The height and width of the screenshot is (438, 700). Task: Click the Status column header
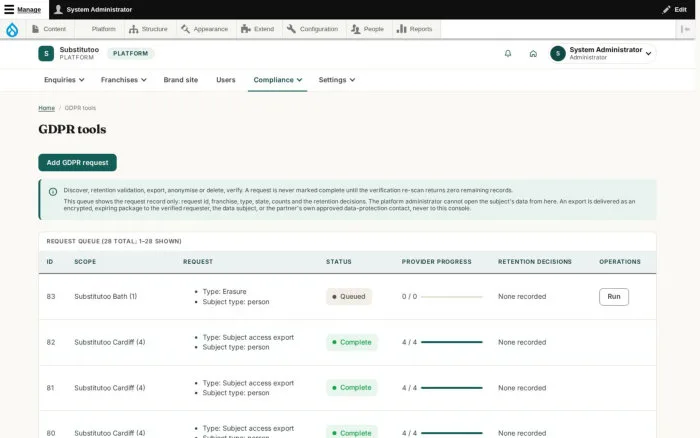[x=338, y=262]
